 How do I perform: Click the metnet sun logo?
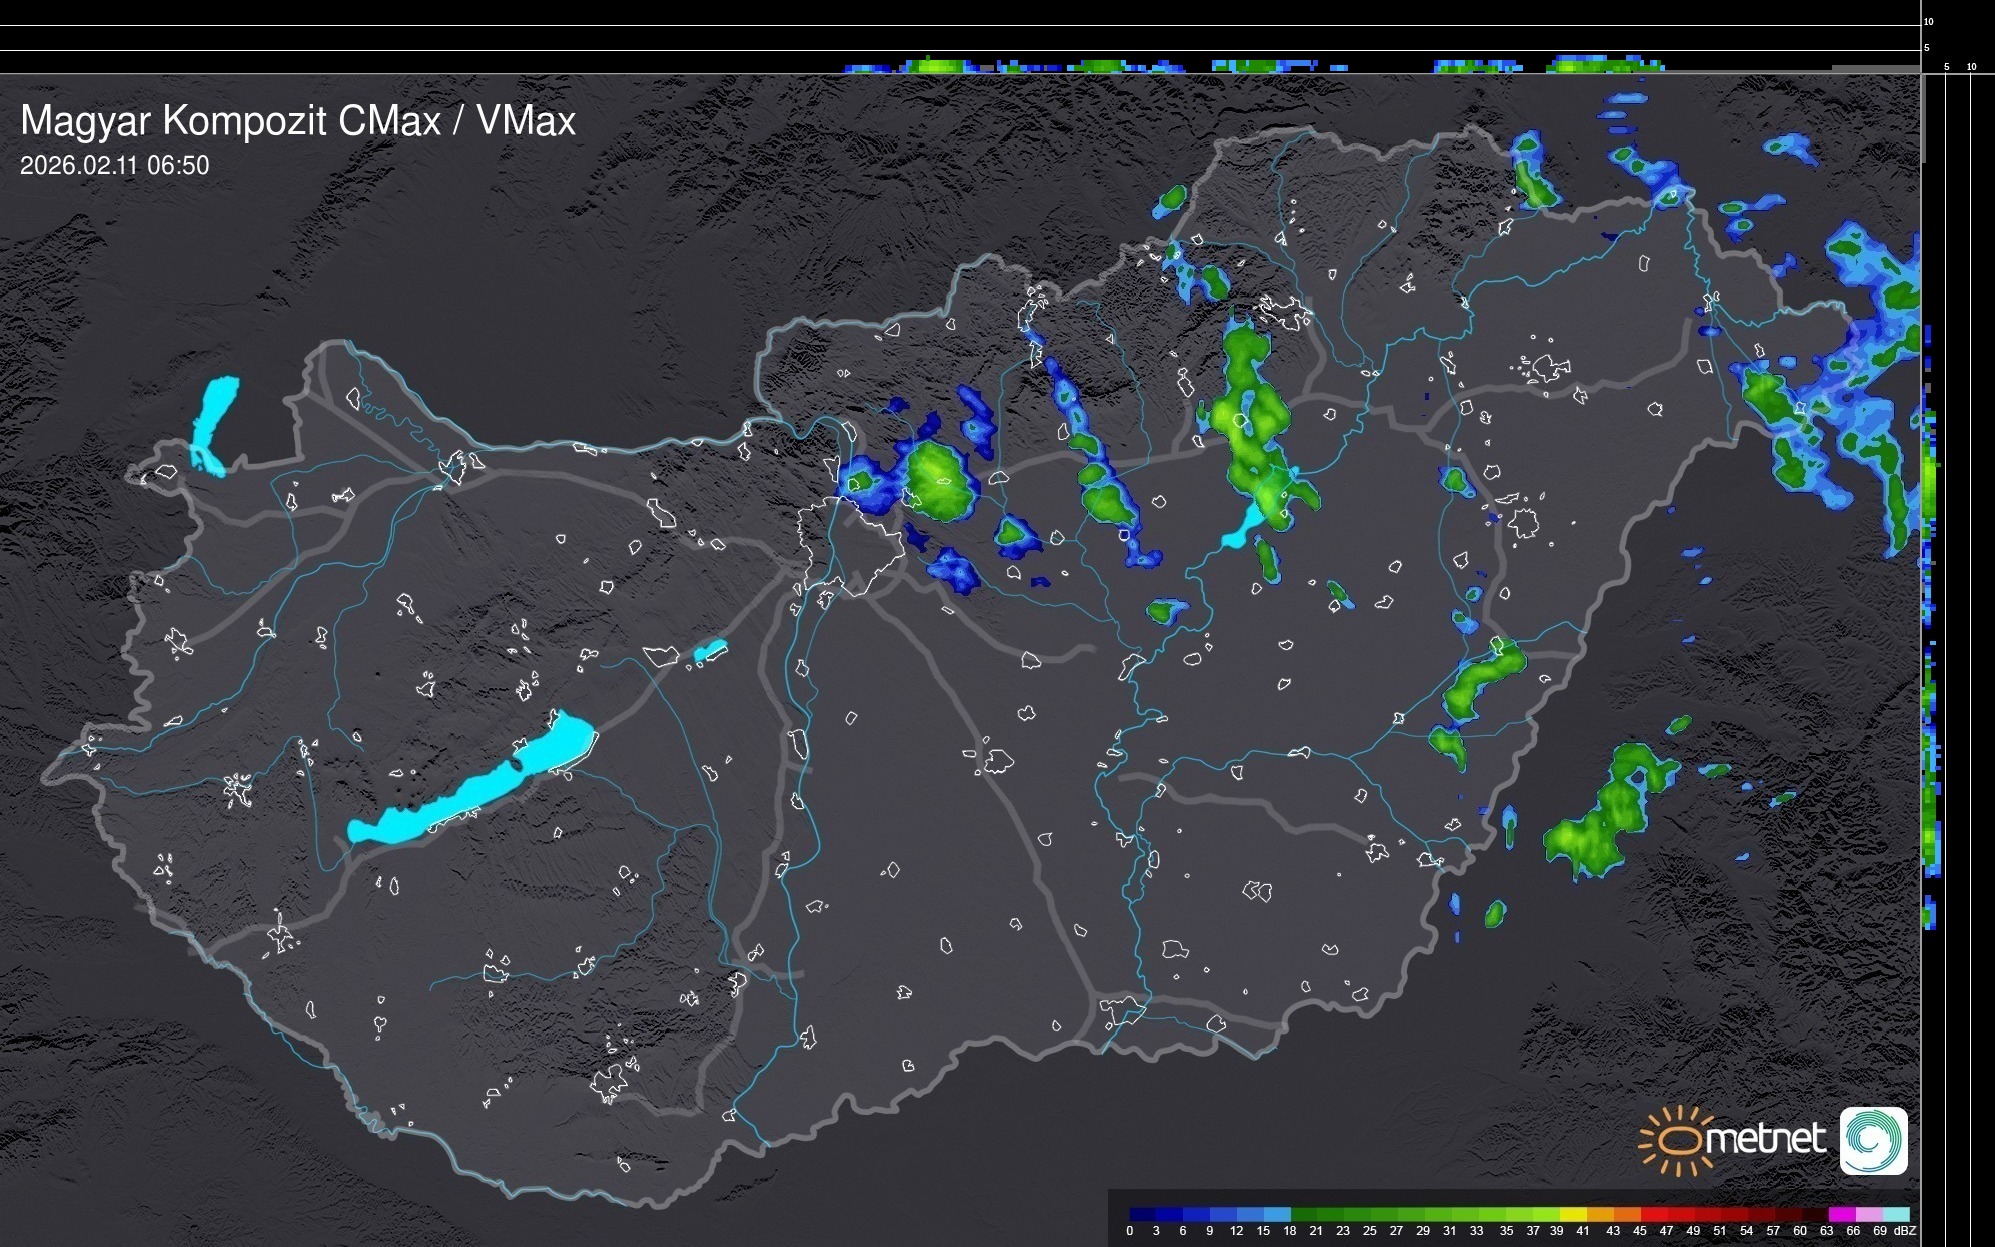click(x=1677, y=1141)
